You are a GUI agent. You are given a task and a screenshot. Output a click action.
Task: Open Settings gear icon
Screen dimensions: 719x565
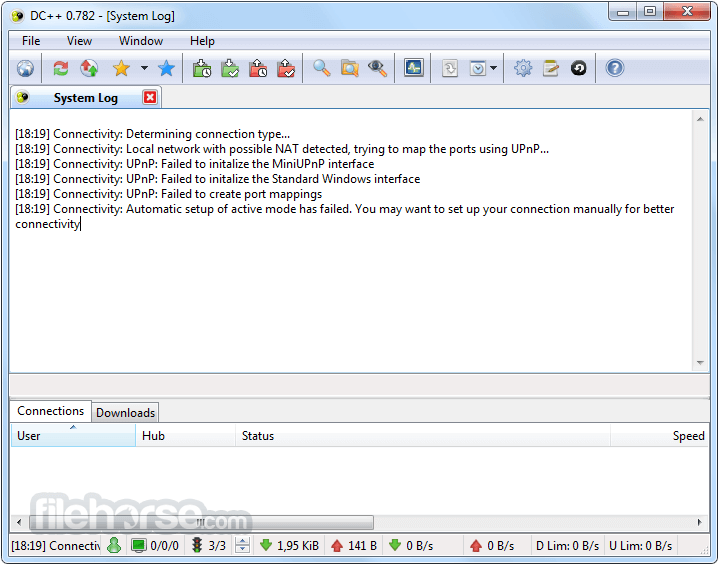[523, 69]
